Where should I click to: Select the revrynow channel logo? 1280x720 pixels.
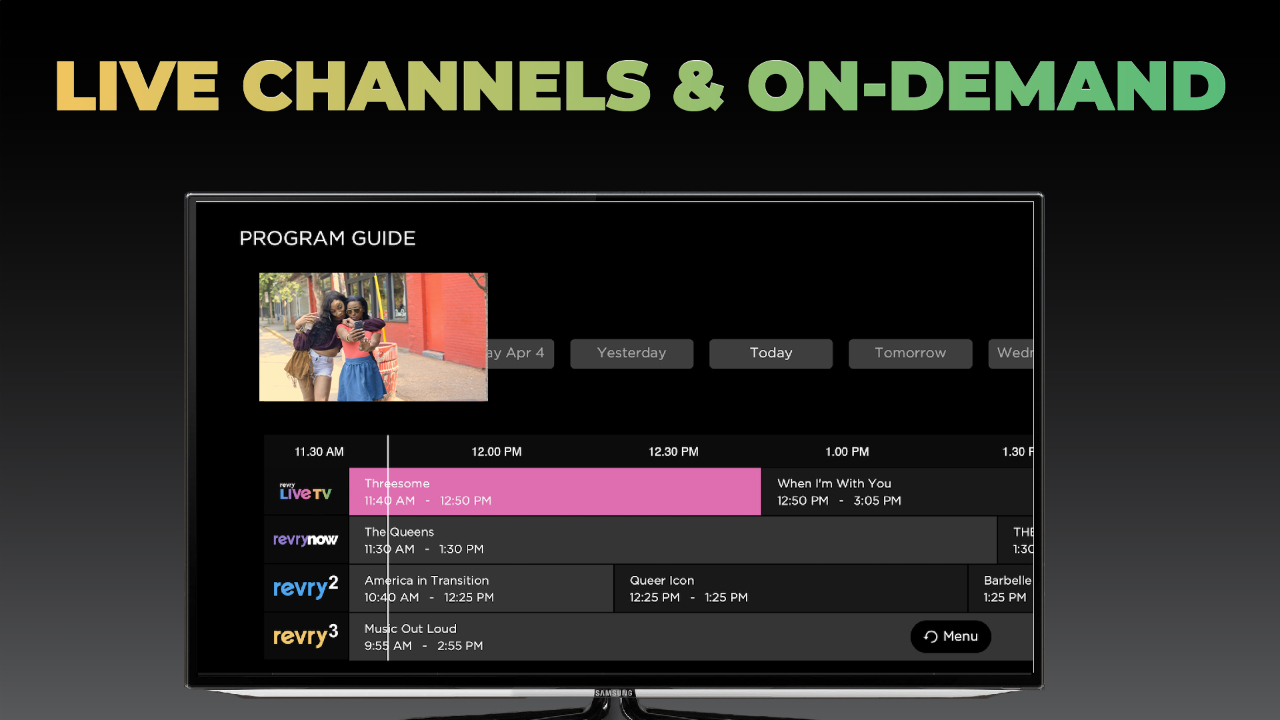coord(306,539)
